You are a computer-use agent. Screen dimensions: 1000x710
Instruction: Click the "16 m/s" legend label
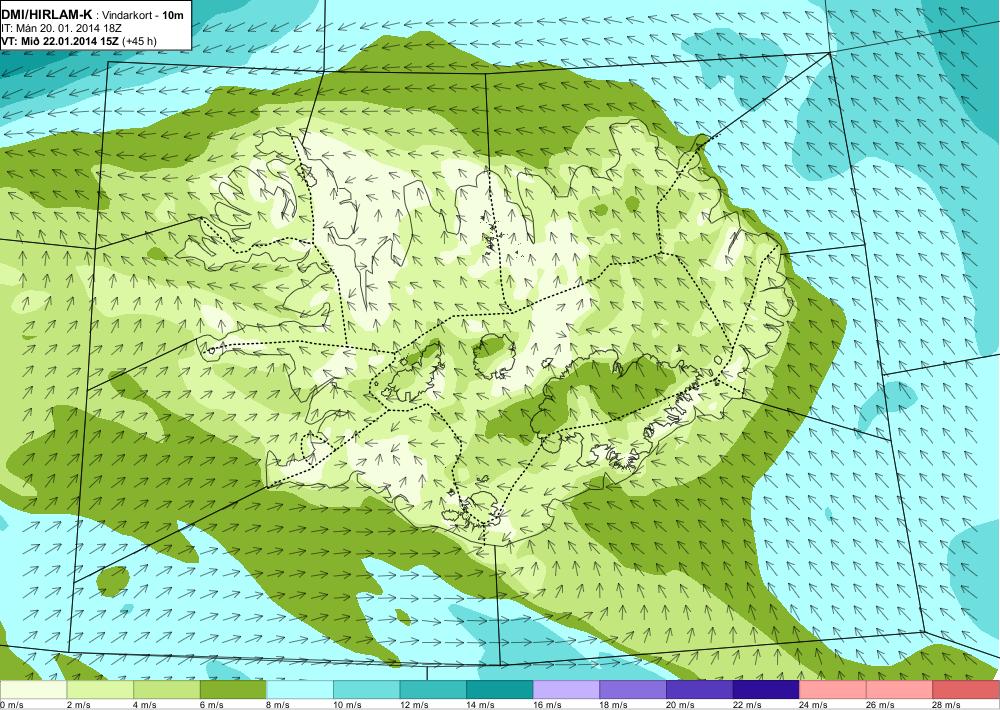pyautogui.click(x=548, y=705)
